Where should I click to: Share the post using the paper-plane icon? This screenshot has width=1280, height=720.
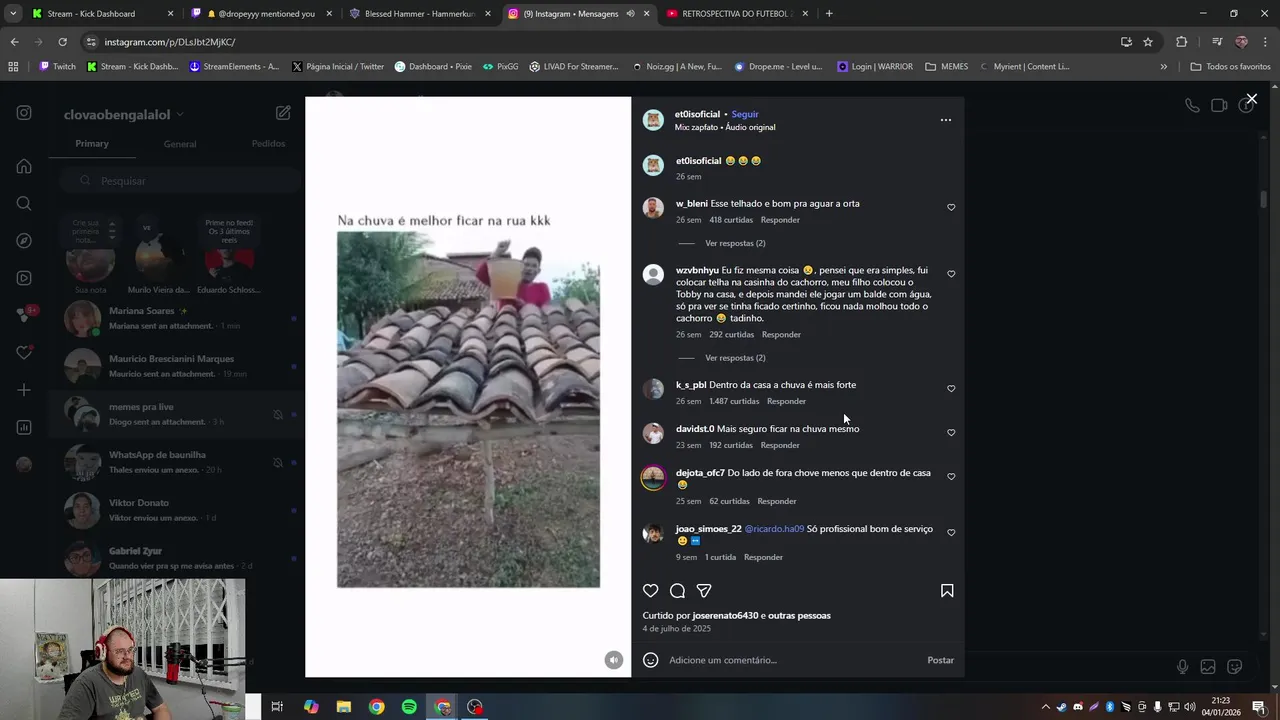704,591
